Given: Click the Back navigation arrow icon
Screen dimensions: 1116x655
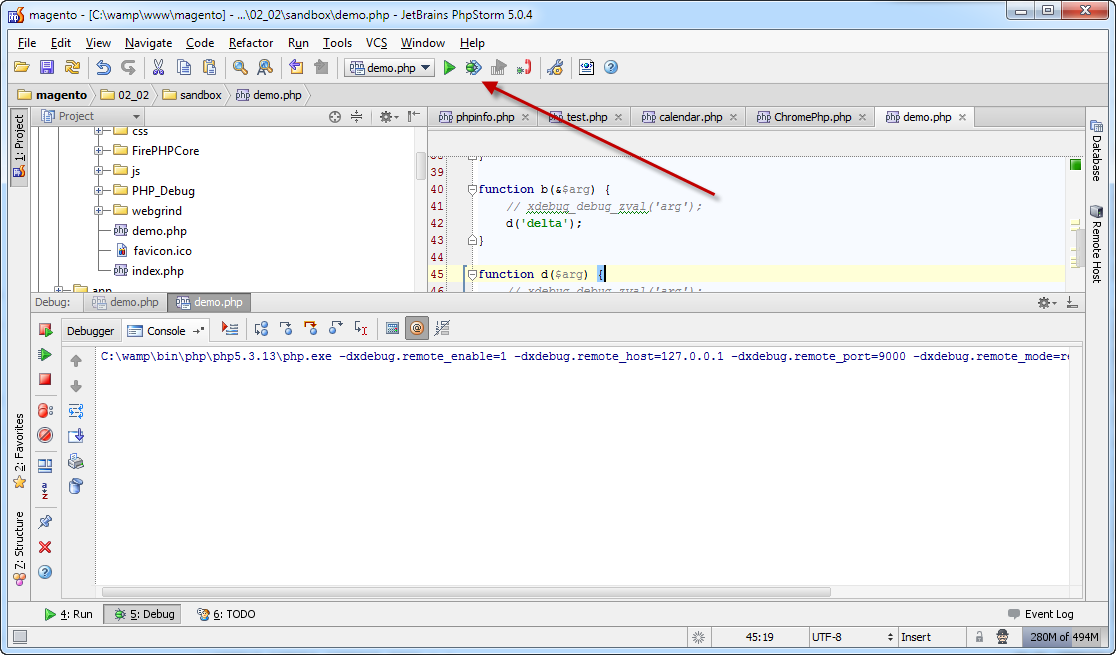Looking at the screenshot, I should click(296, 68).
